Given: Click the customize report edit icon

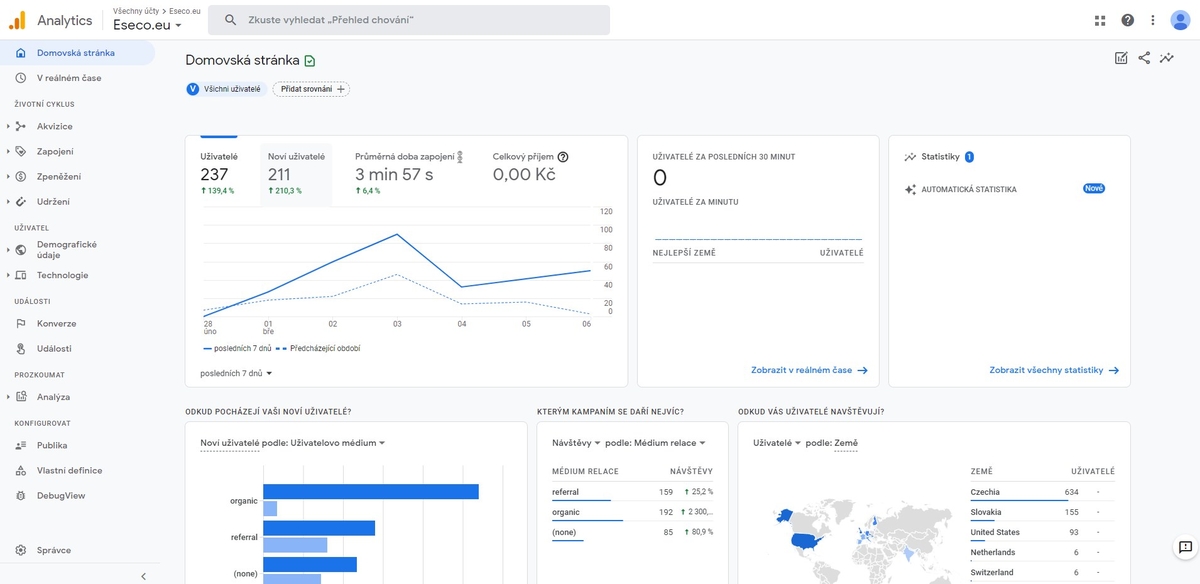Looking at the screenshot, I should click(1121, 58).
